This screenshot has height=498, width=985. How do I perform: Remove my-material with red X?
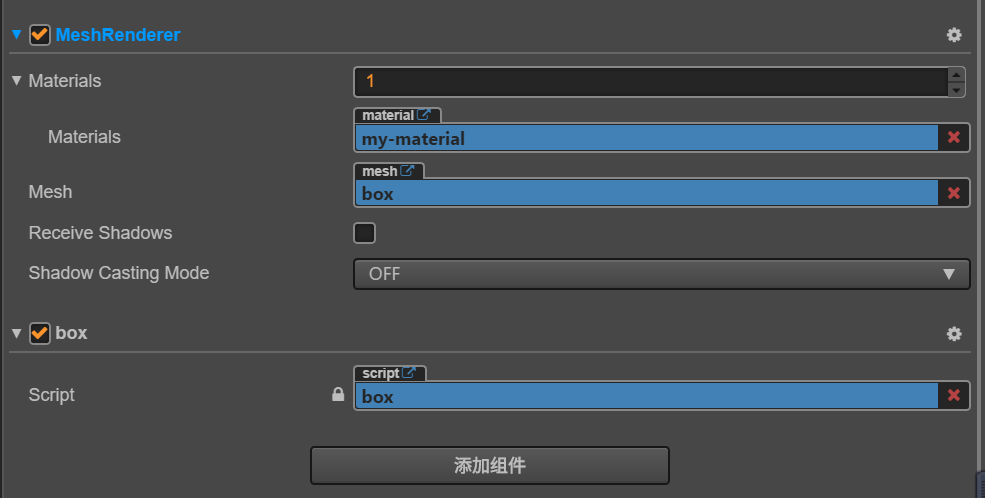click(954, 138)
